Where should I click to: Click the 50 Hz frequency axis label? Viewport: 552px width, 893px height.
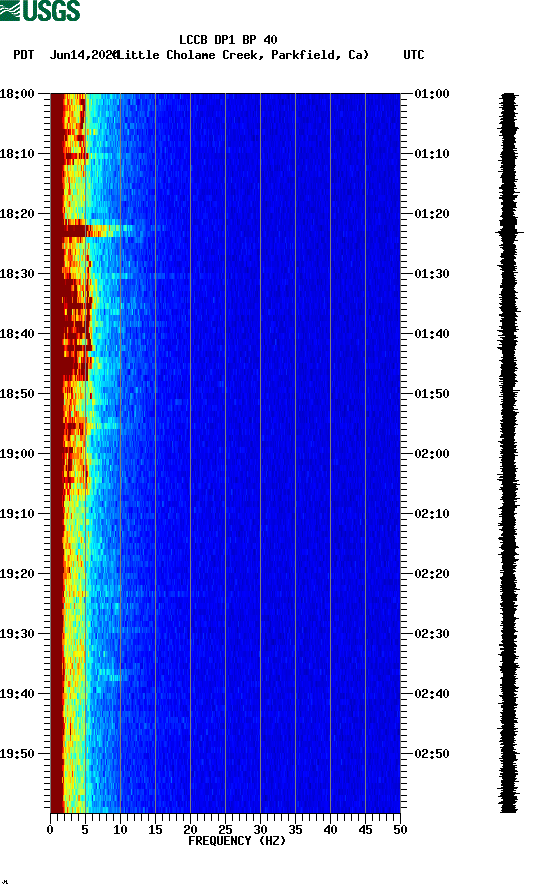point(400,830)
